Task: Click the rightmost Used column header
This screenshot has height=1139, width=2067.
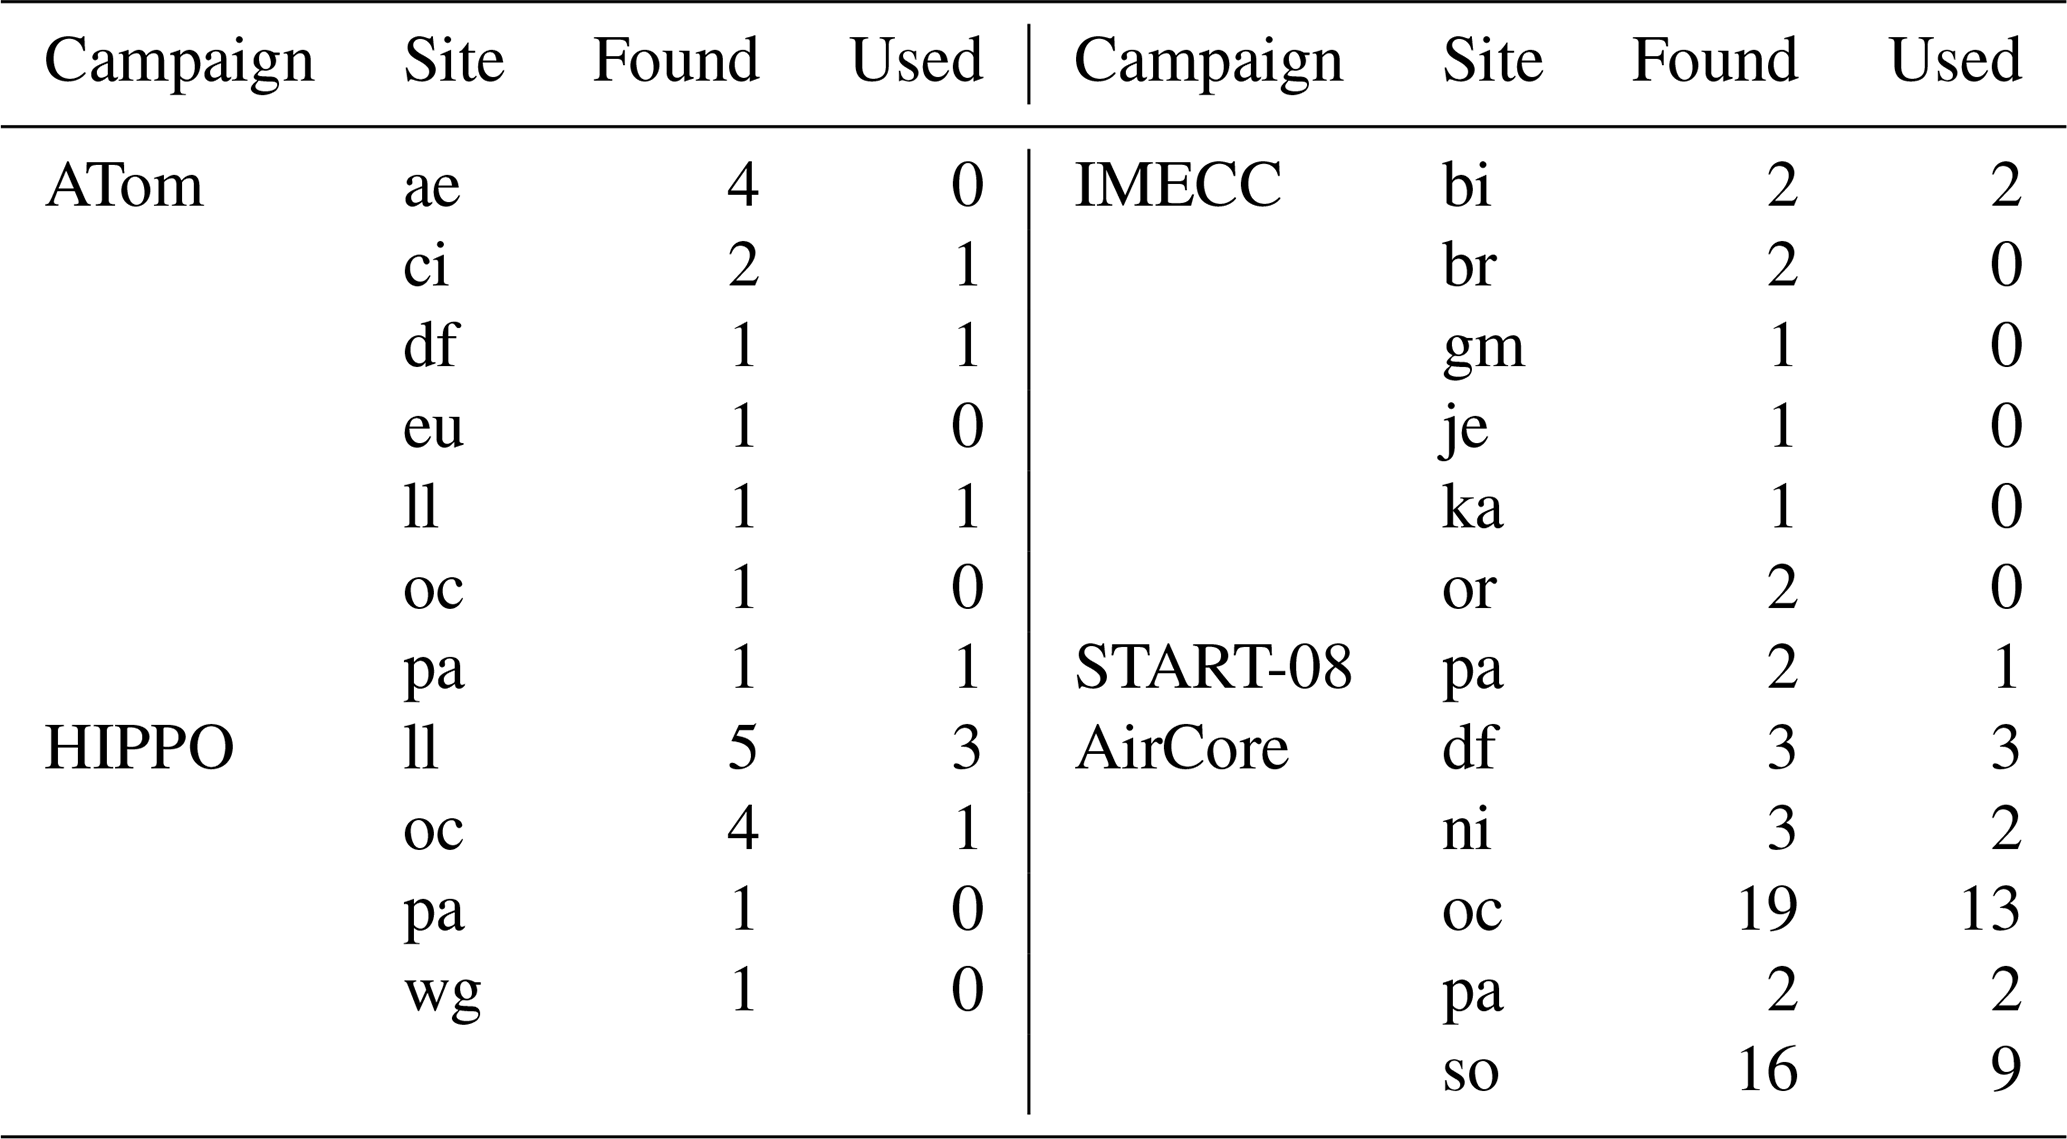Action: tap(1955, 62)
